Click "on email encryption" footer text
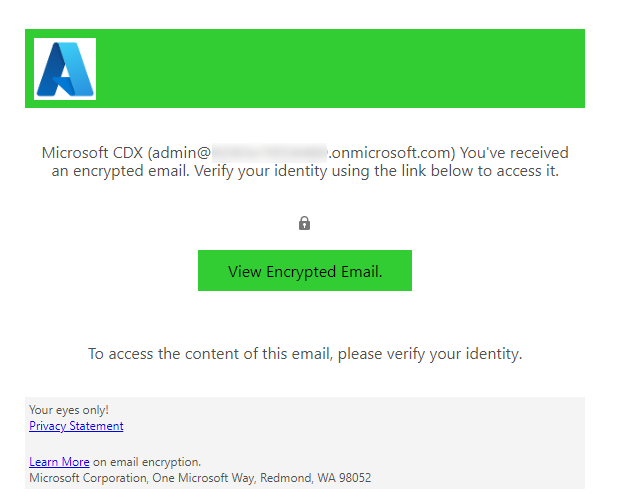The width and height of the screenshot is (620, 501). coord(147,462)
